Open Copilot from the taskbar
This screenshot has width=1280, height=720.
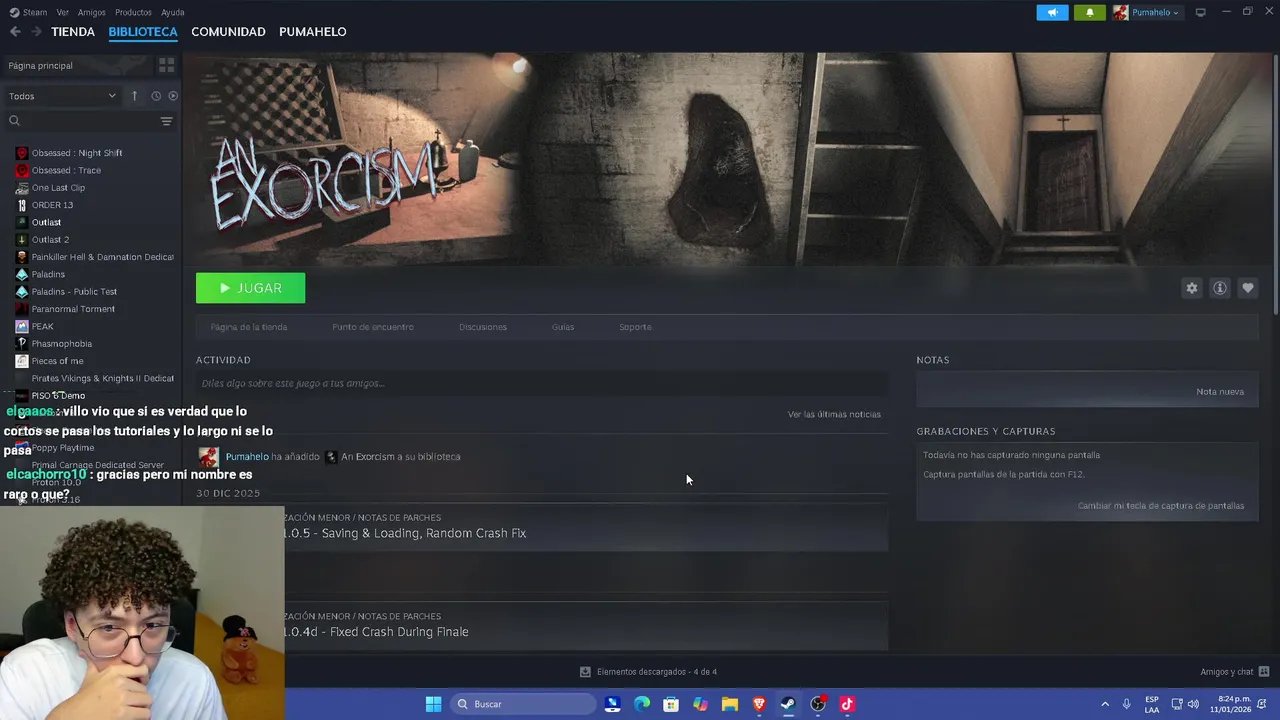(x=700, y=704)
